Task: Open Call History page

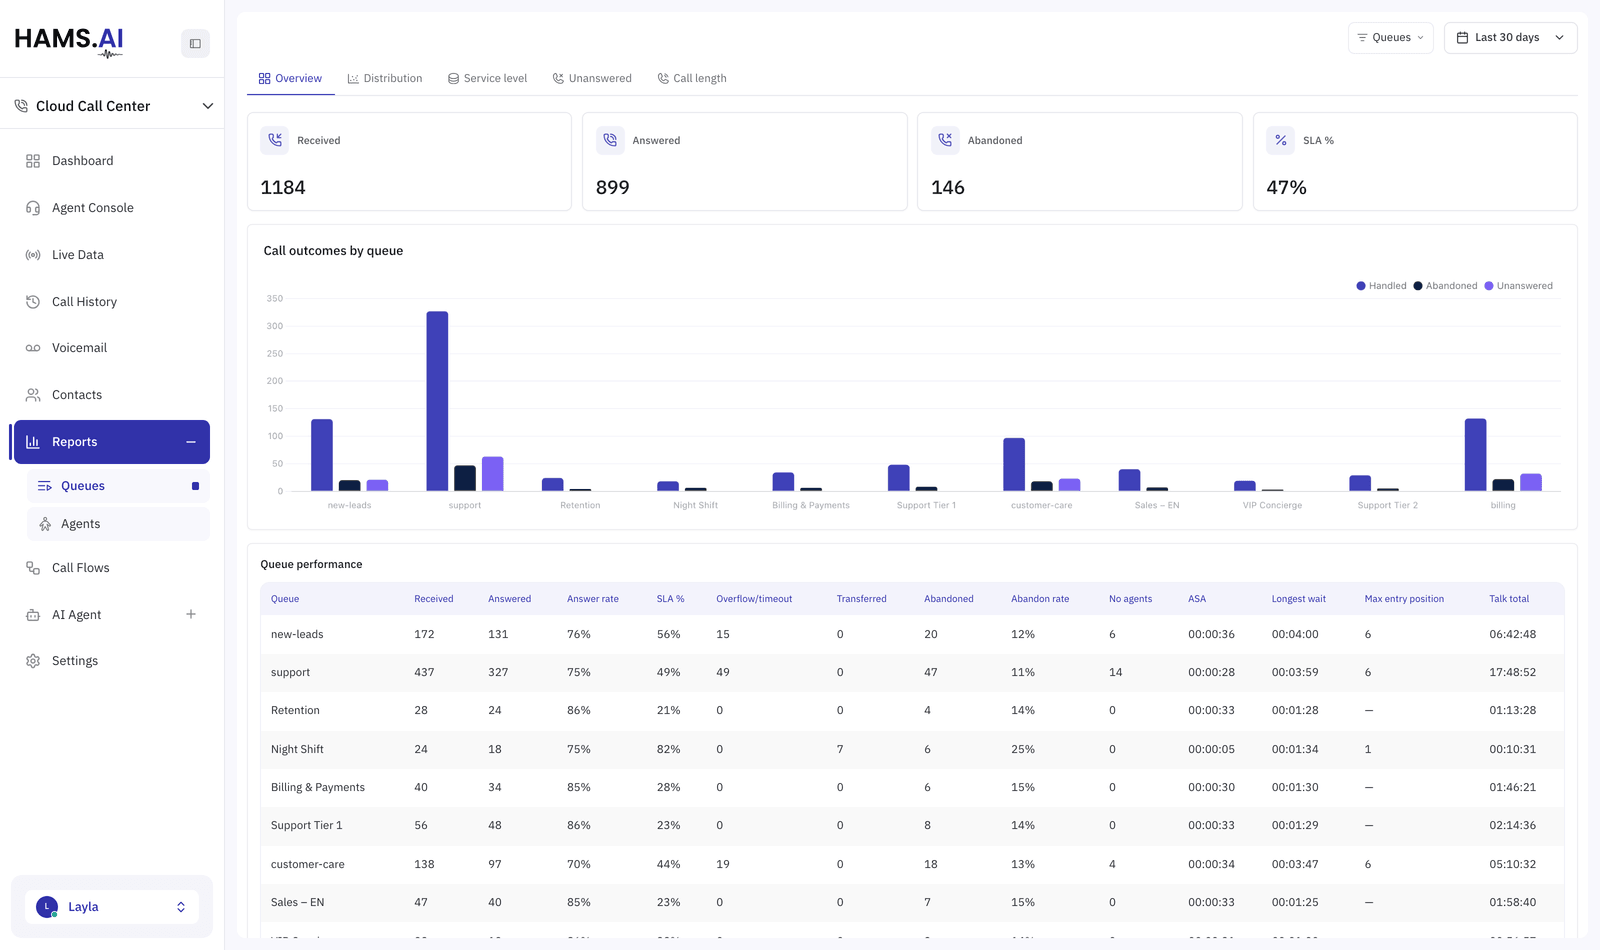Action: [x=112, y=302]
